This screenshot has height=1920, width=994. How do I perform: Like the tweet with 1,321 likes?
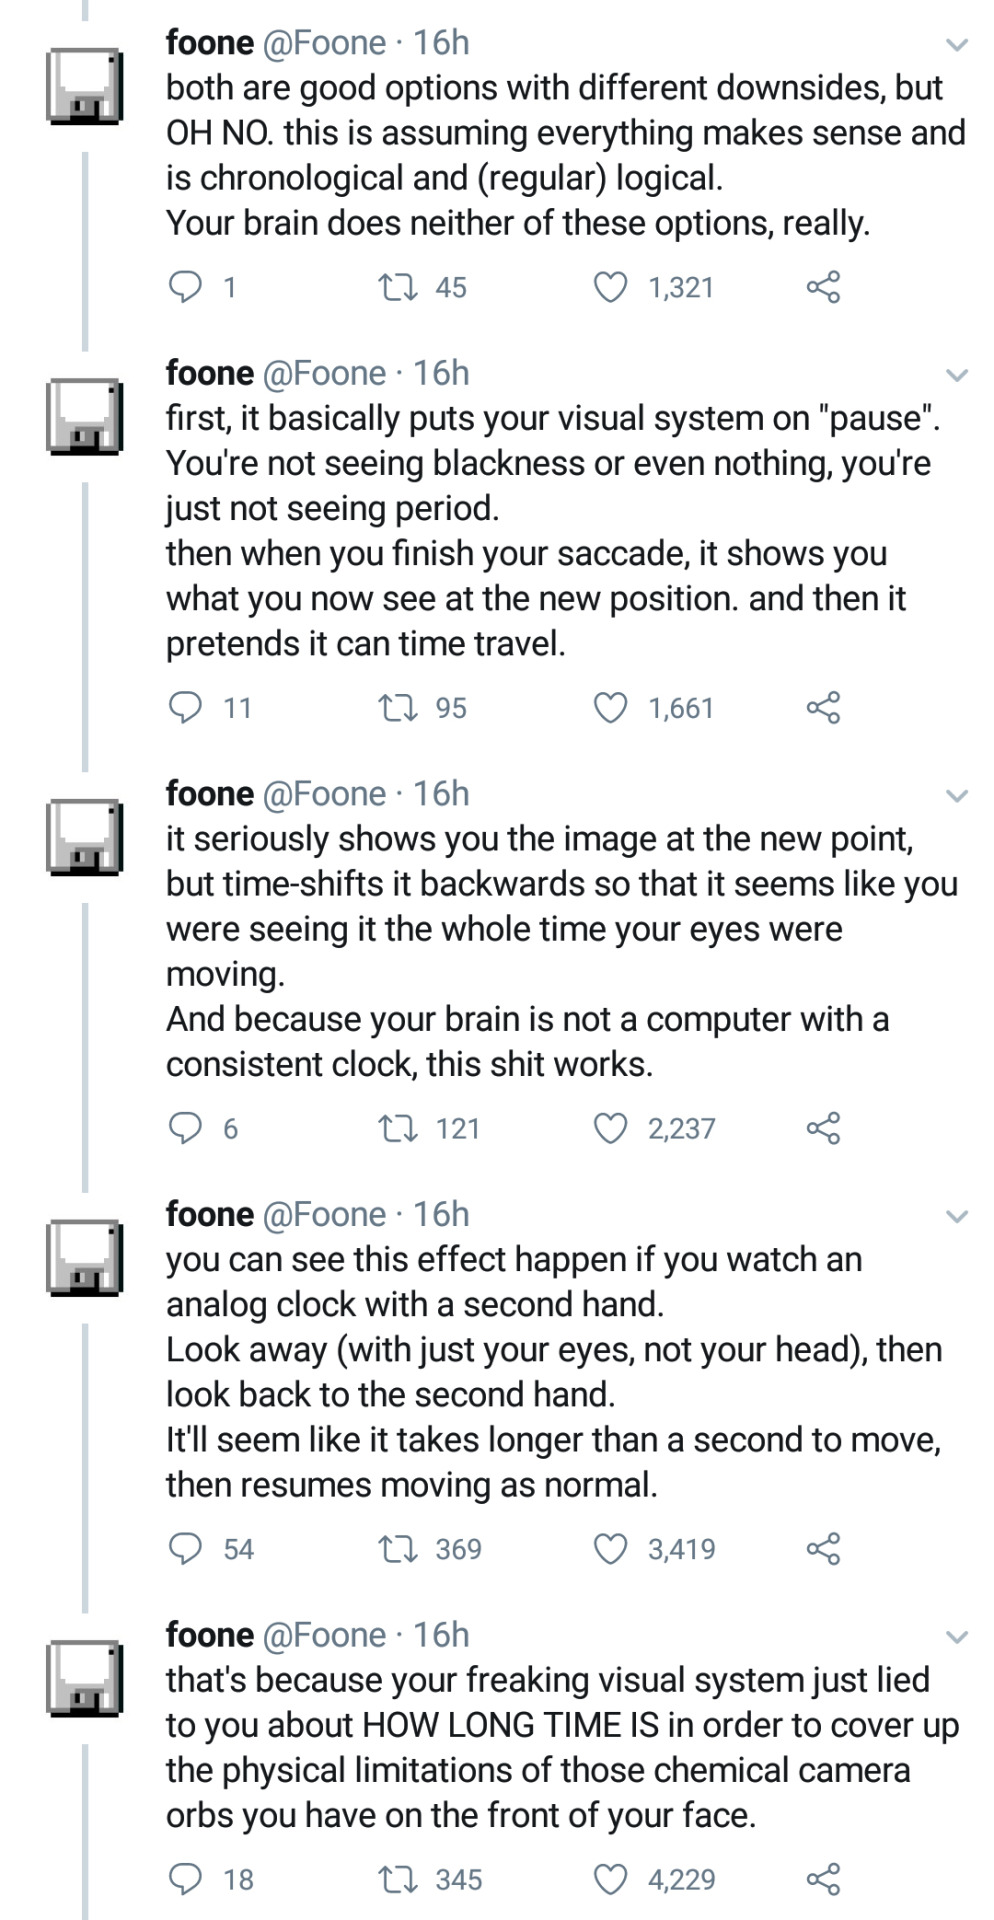click(610, 288)
